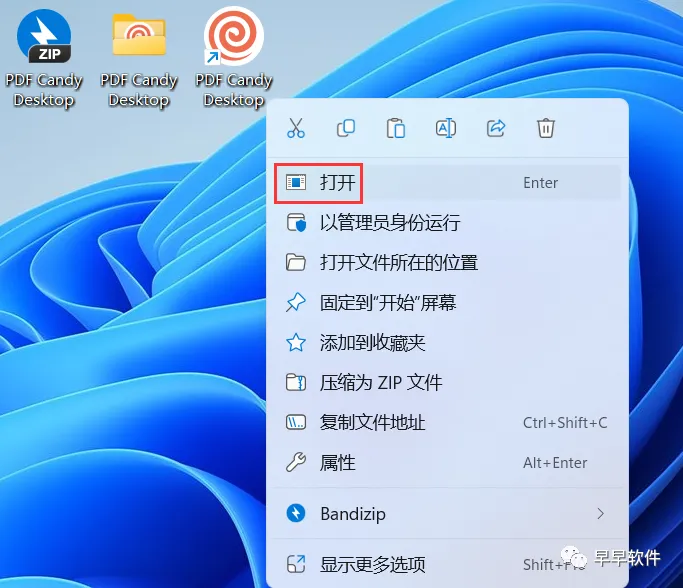Select 固定到"开始"屏幕
Image resolution: width=683 pixels, height=588 pixels.
click(x=447, y=303)
